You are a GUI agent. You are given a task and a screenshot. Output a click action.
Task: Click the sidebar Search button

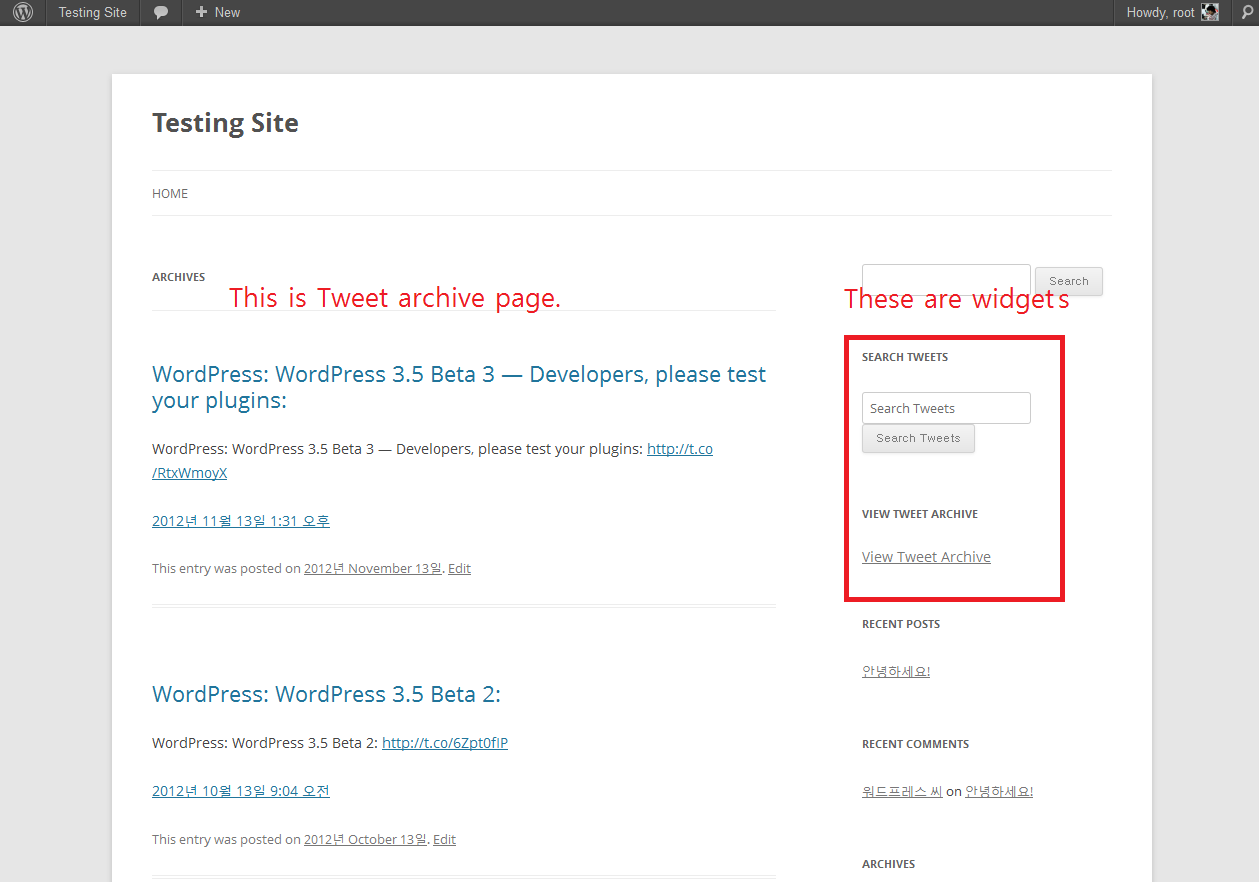pyautogui.click(x=1069, y=281)
